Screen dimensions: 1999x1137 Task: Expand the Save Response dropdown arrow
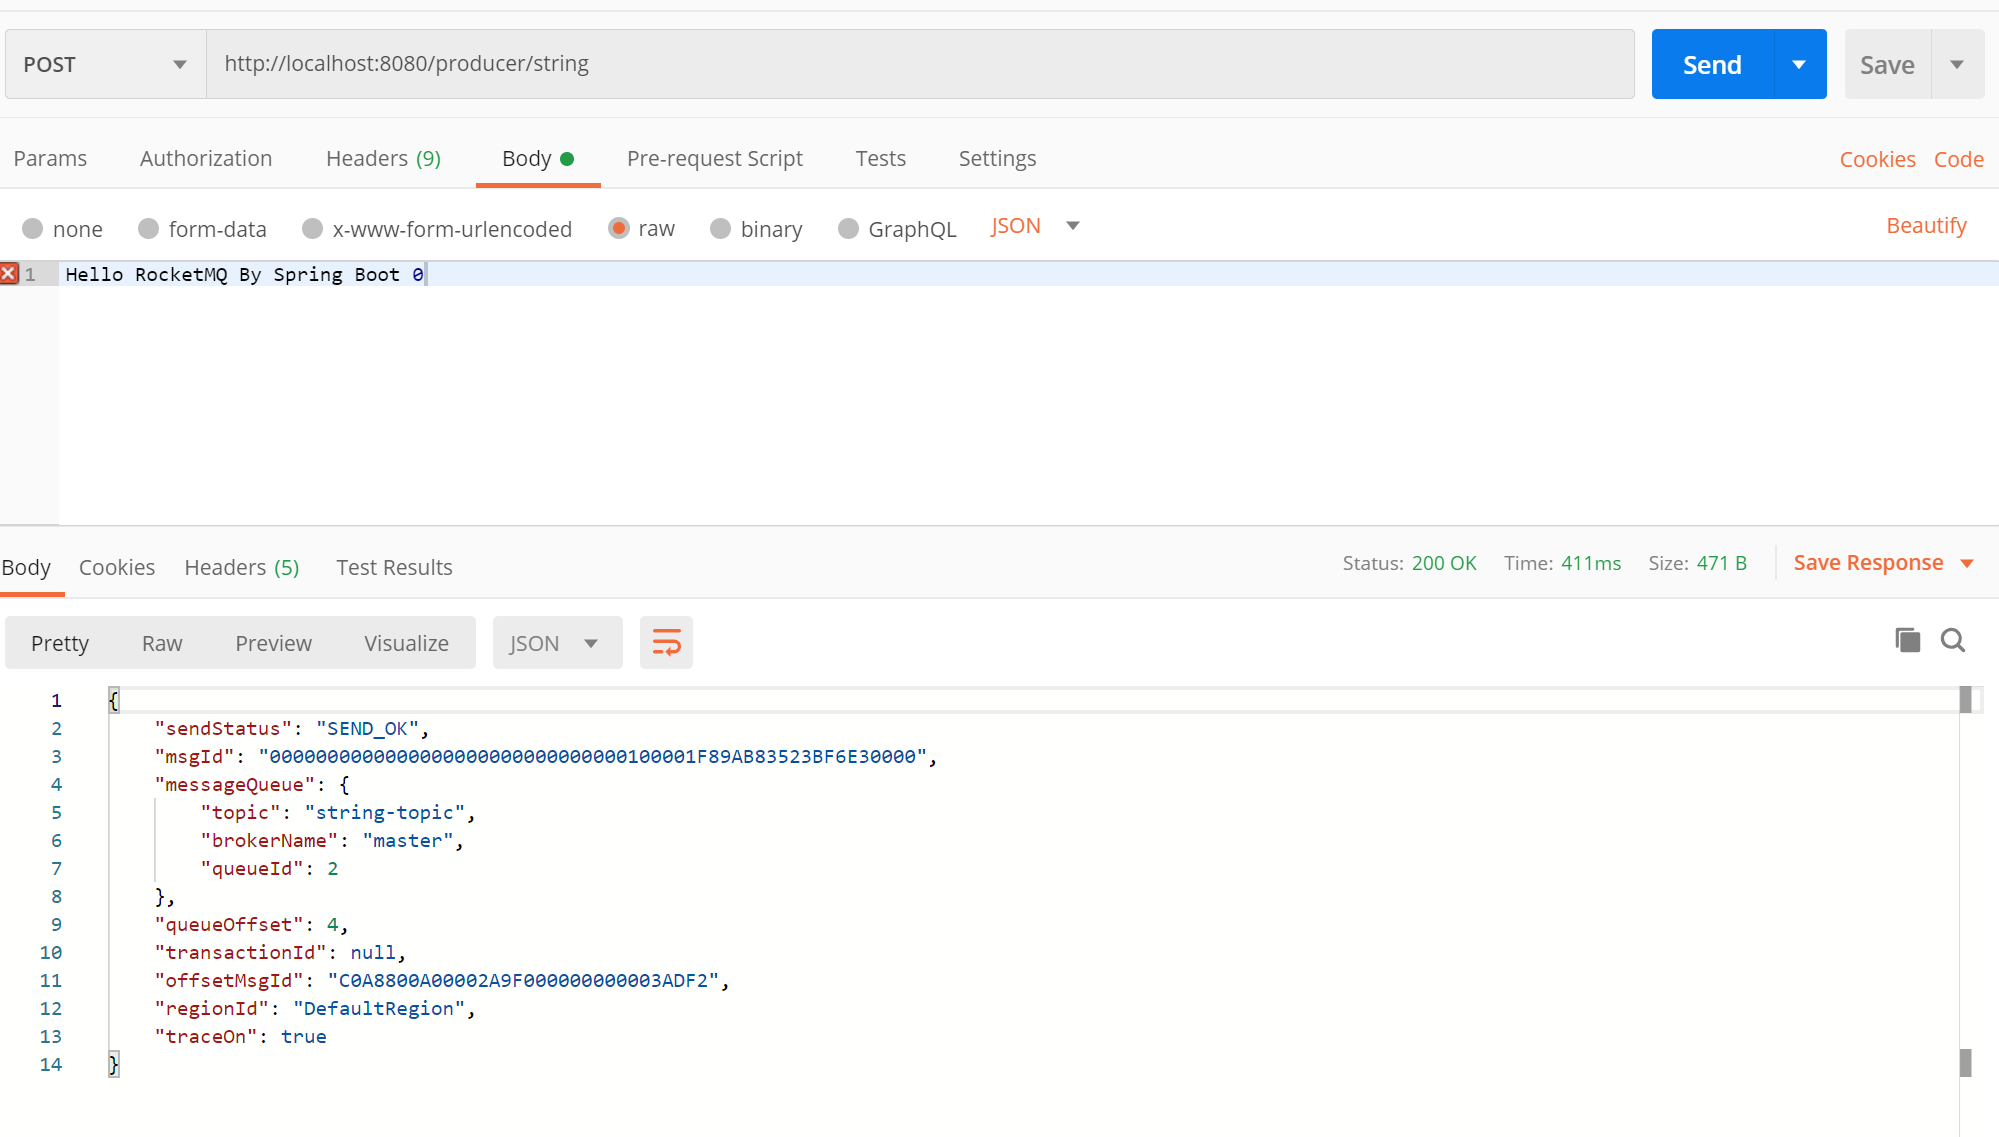pos(1967,563)
